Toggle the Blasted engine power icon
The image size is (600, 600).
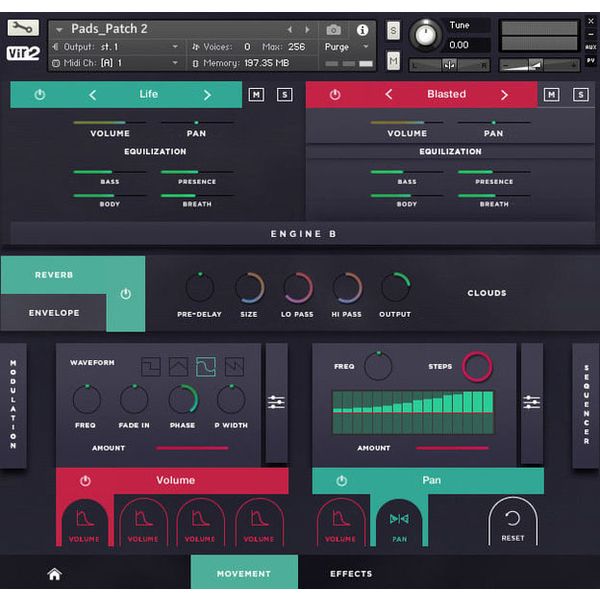(335, 95)
